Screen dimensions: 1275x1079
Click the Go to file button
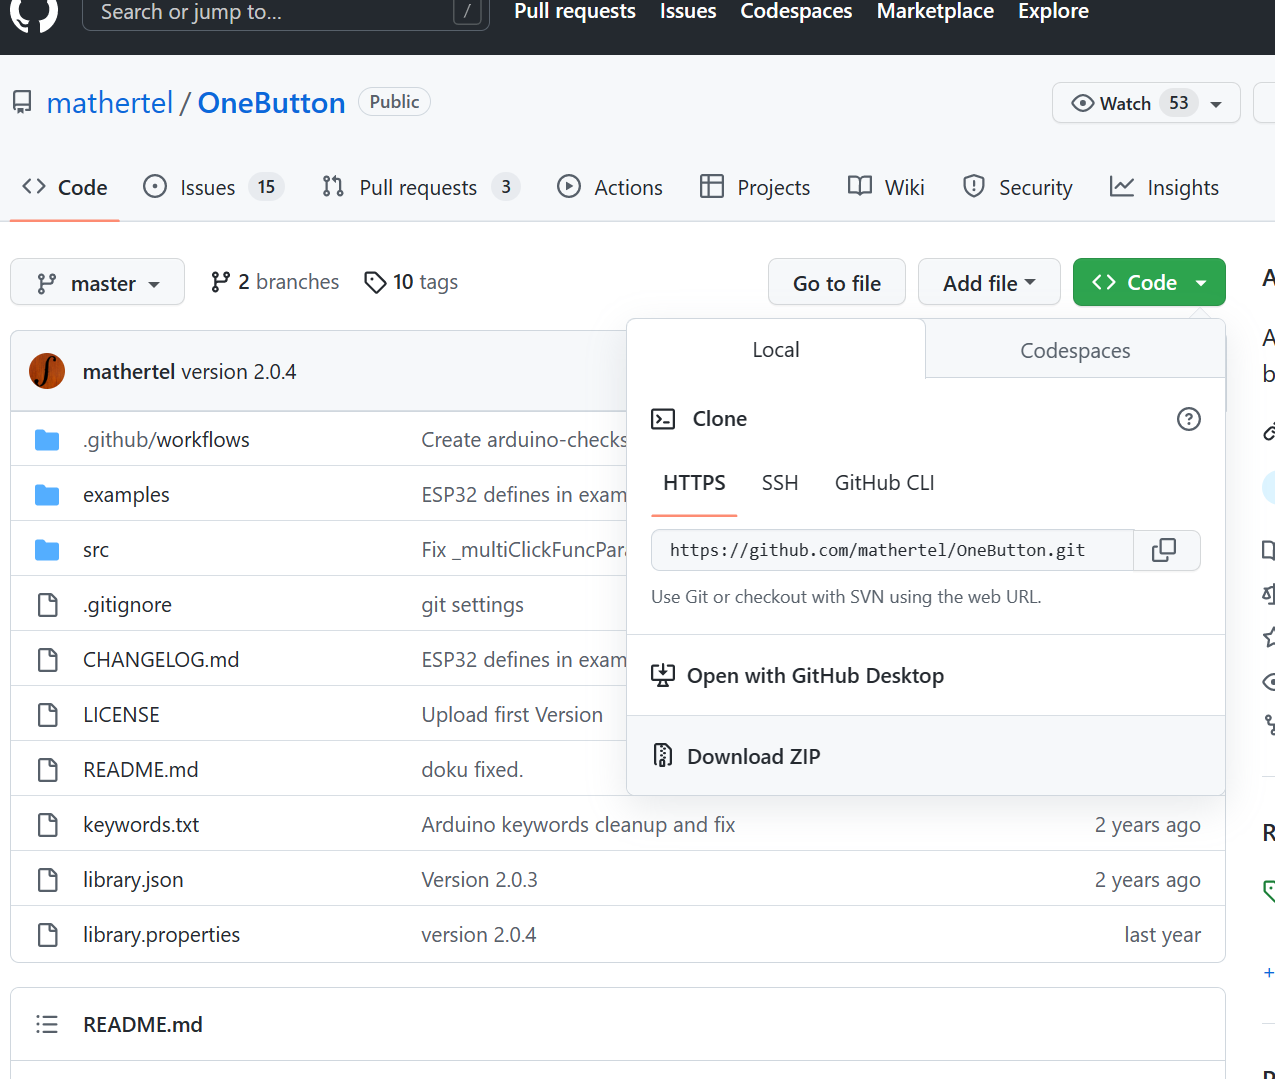(837, 282)
